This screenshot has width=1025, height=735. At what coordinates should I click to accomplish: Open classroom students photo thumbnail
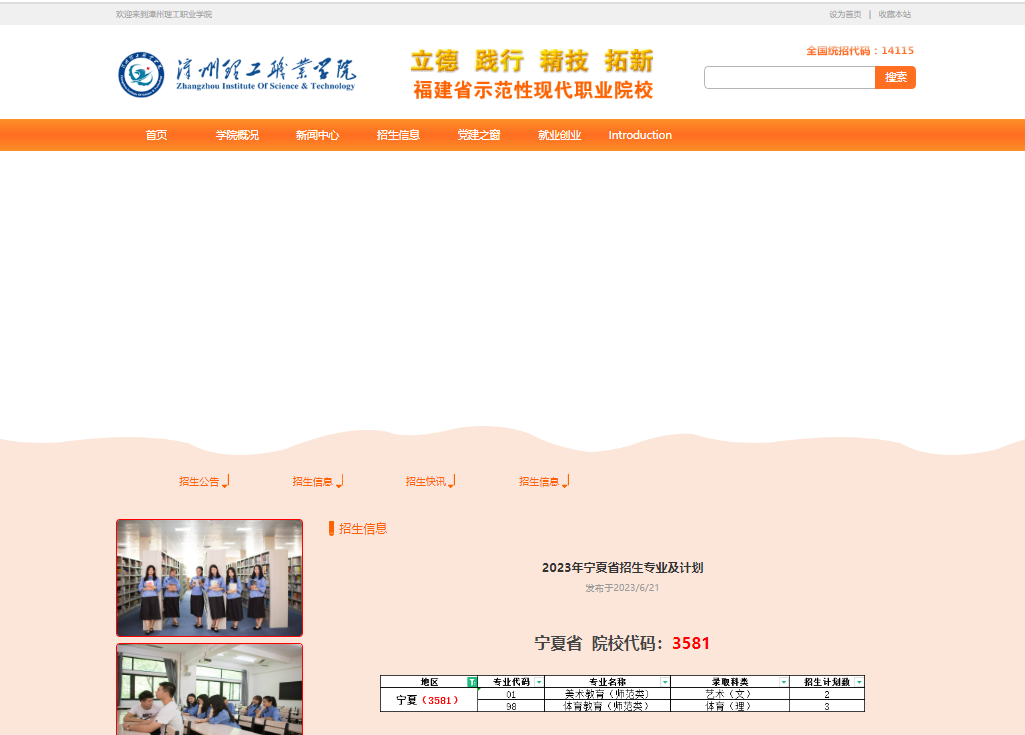click(209, 689)
